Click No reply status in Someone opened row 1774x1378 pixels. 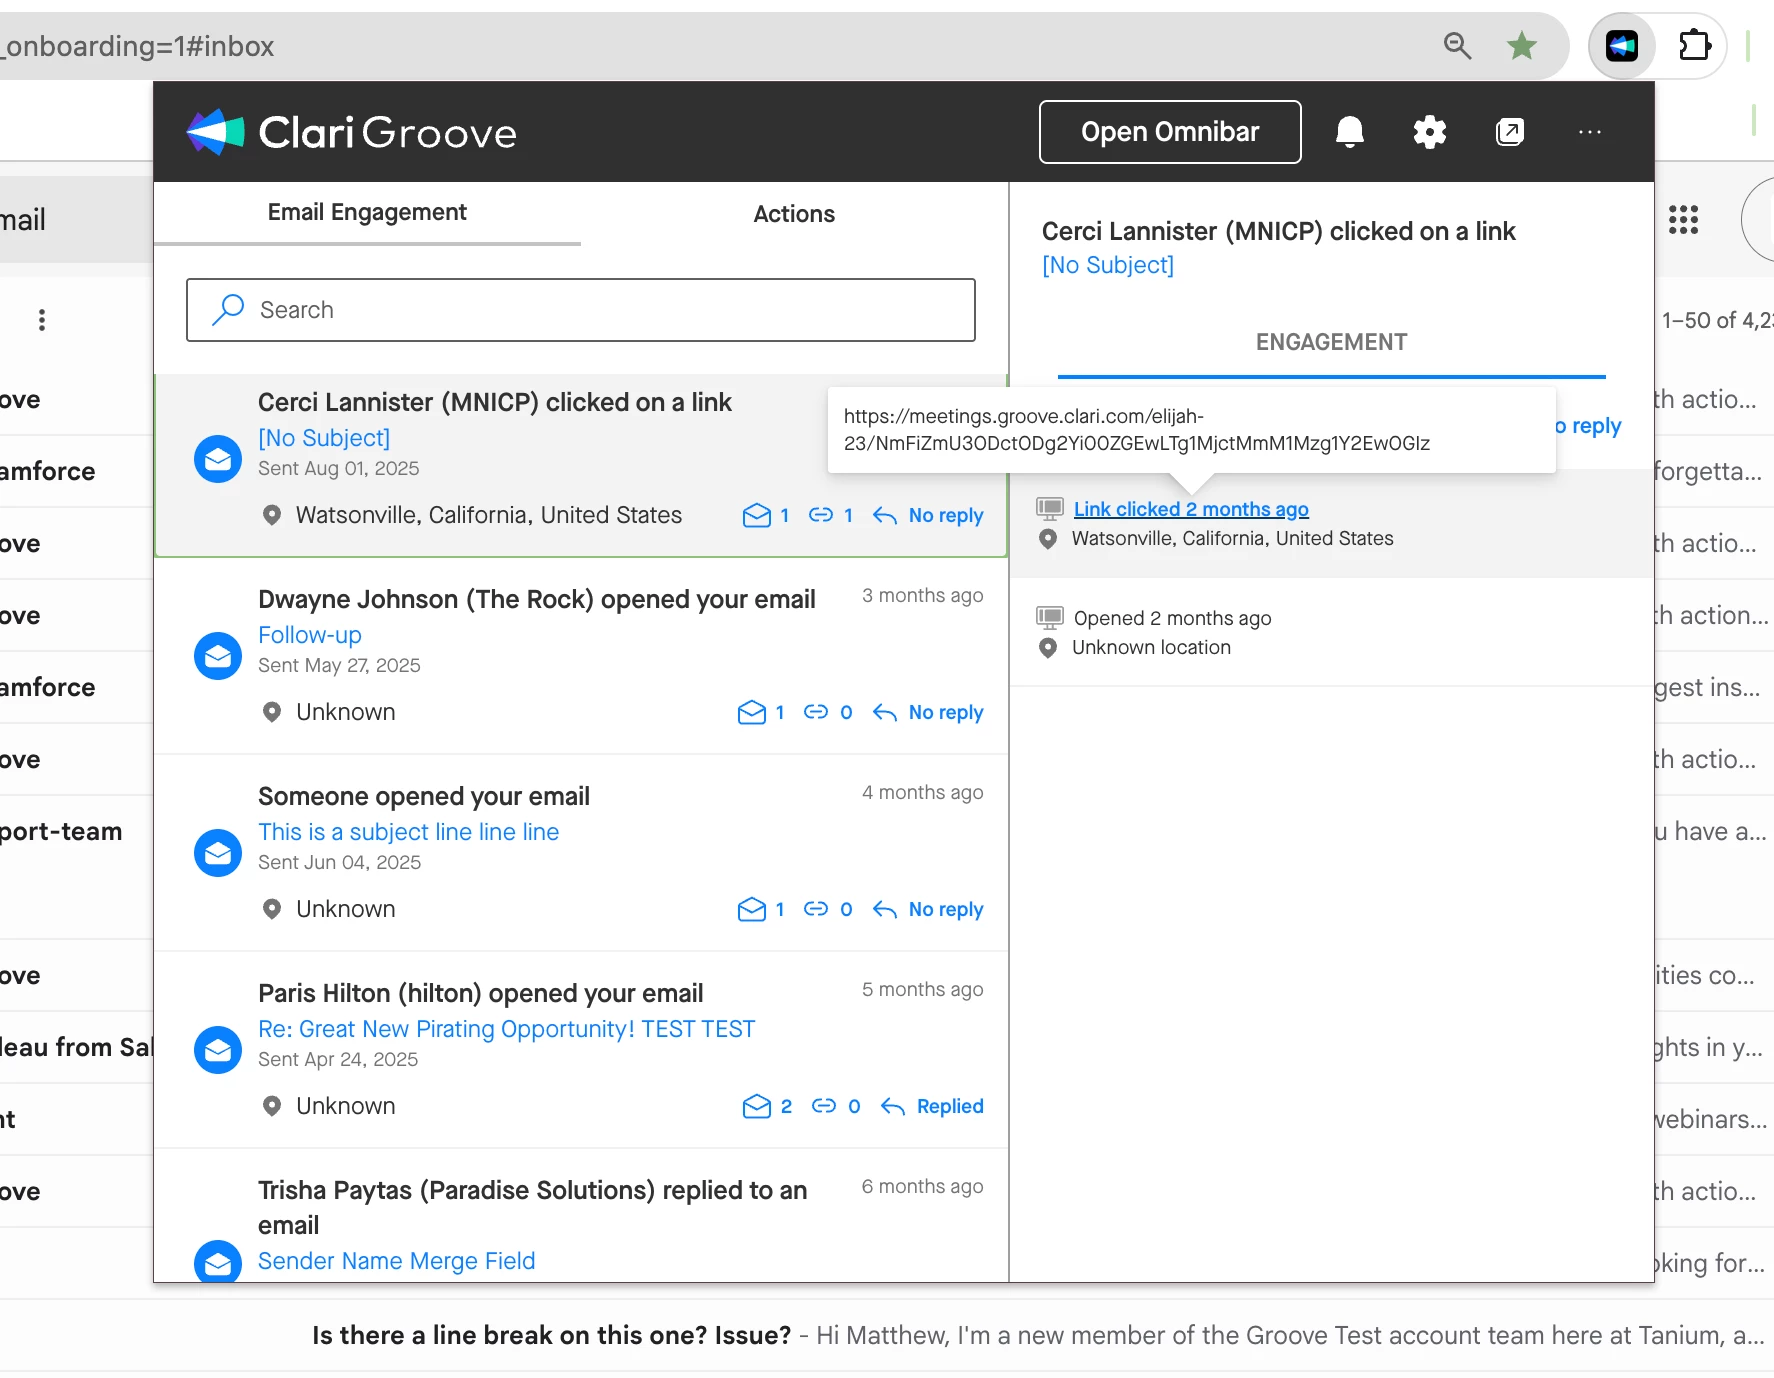[x=946, y=909]
